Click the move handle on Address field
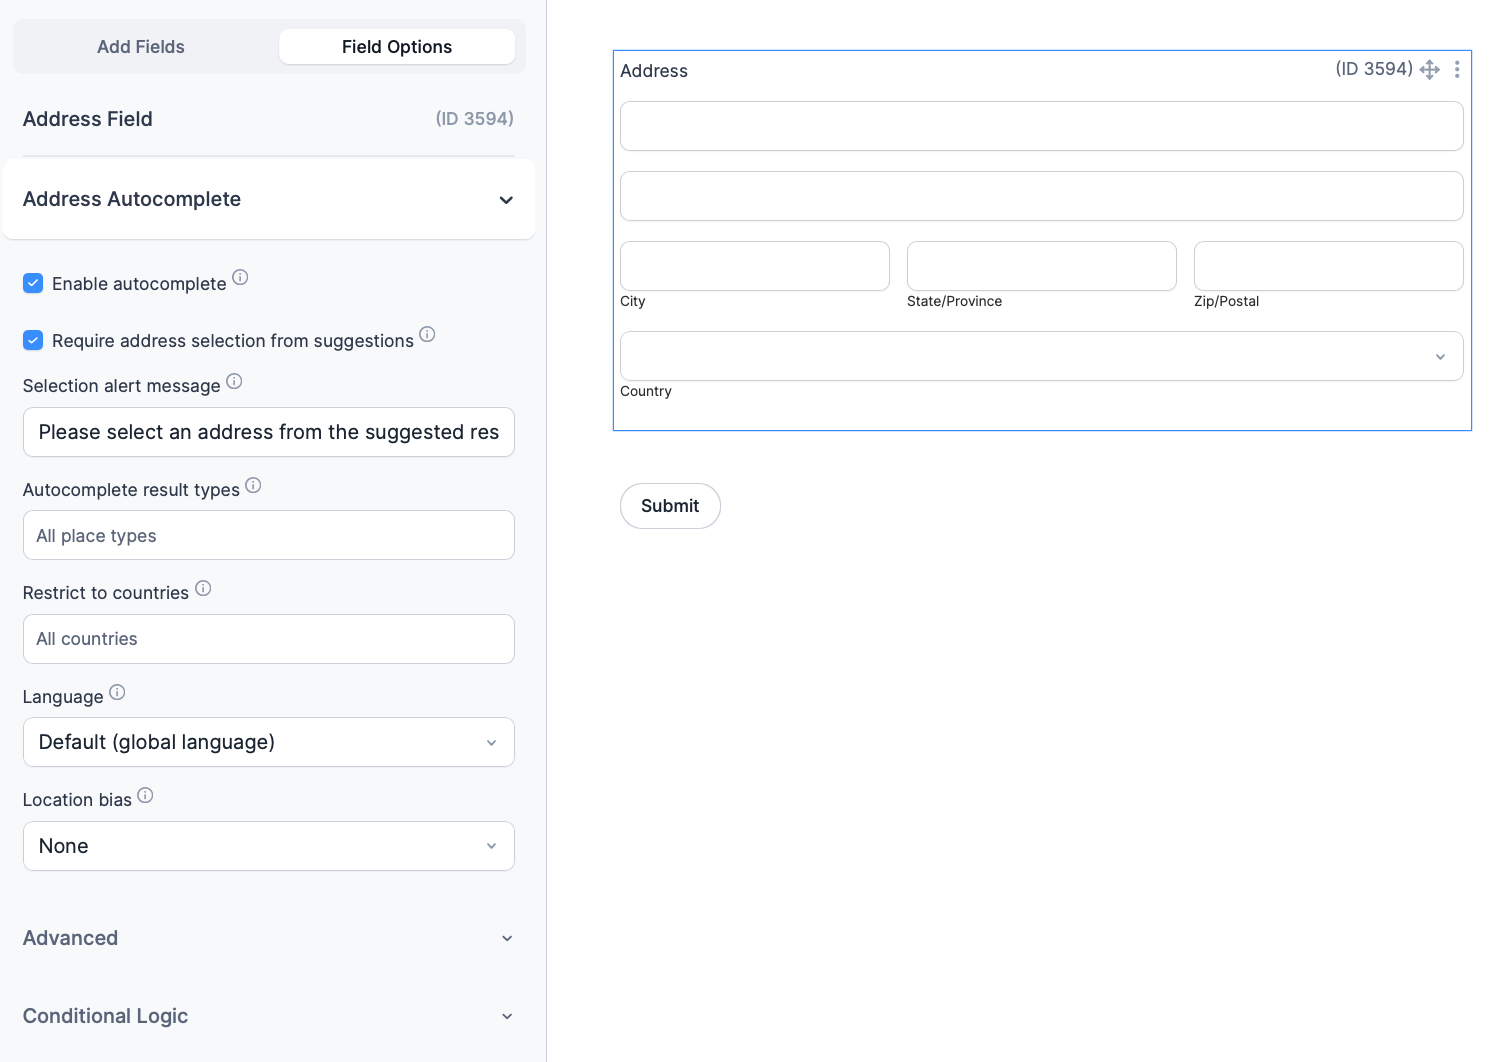The width and height of the screenshot is (1493, 1062). point(1430,69)
